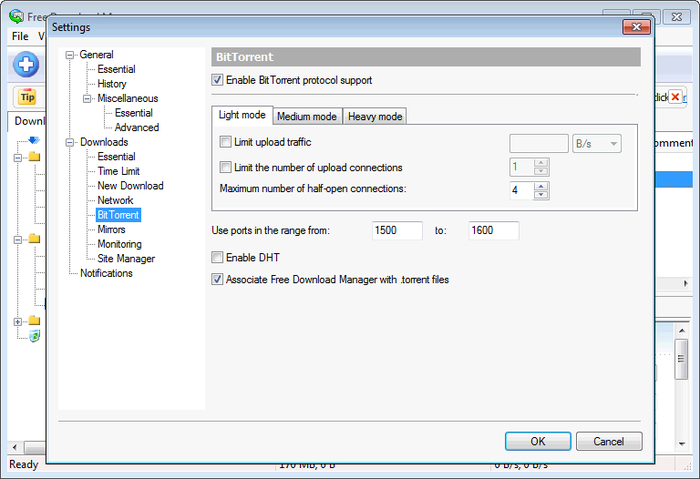Image resolution: width=700 pixels, height=479 pixels.
Task: Click the port range start field 1500
Action: (x=396, y=231)
